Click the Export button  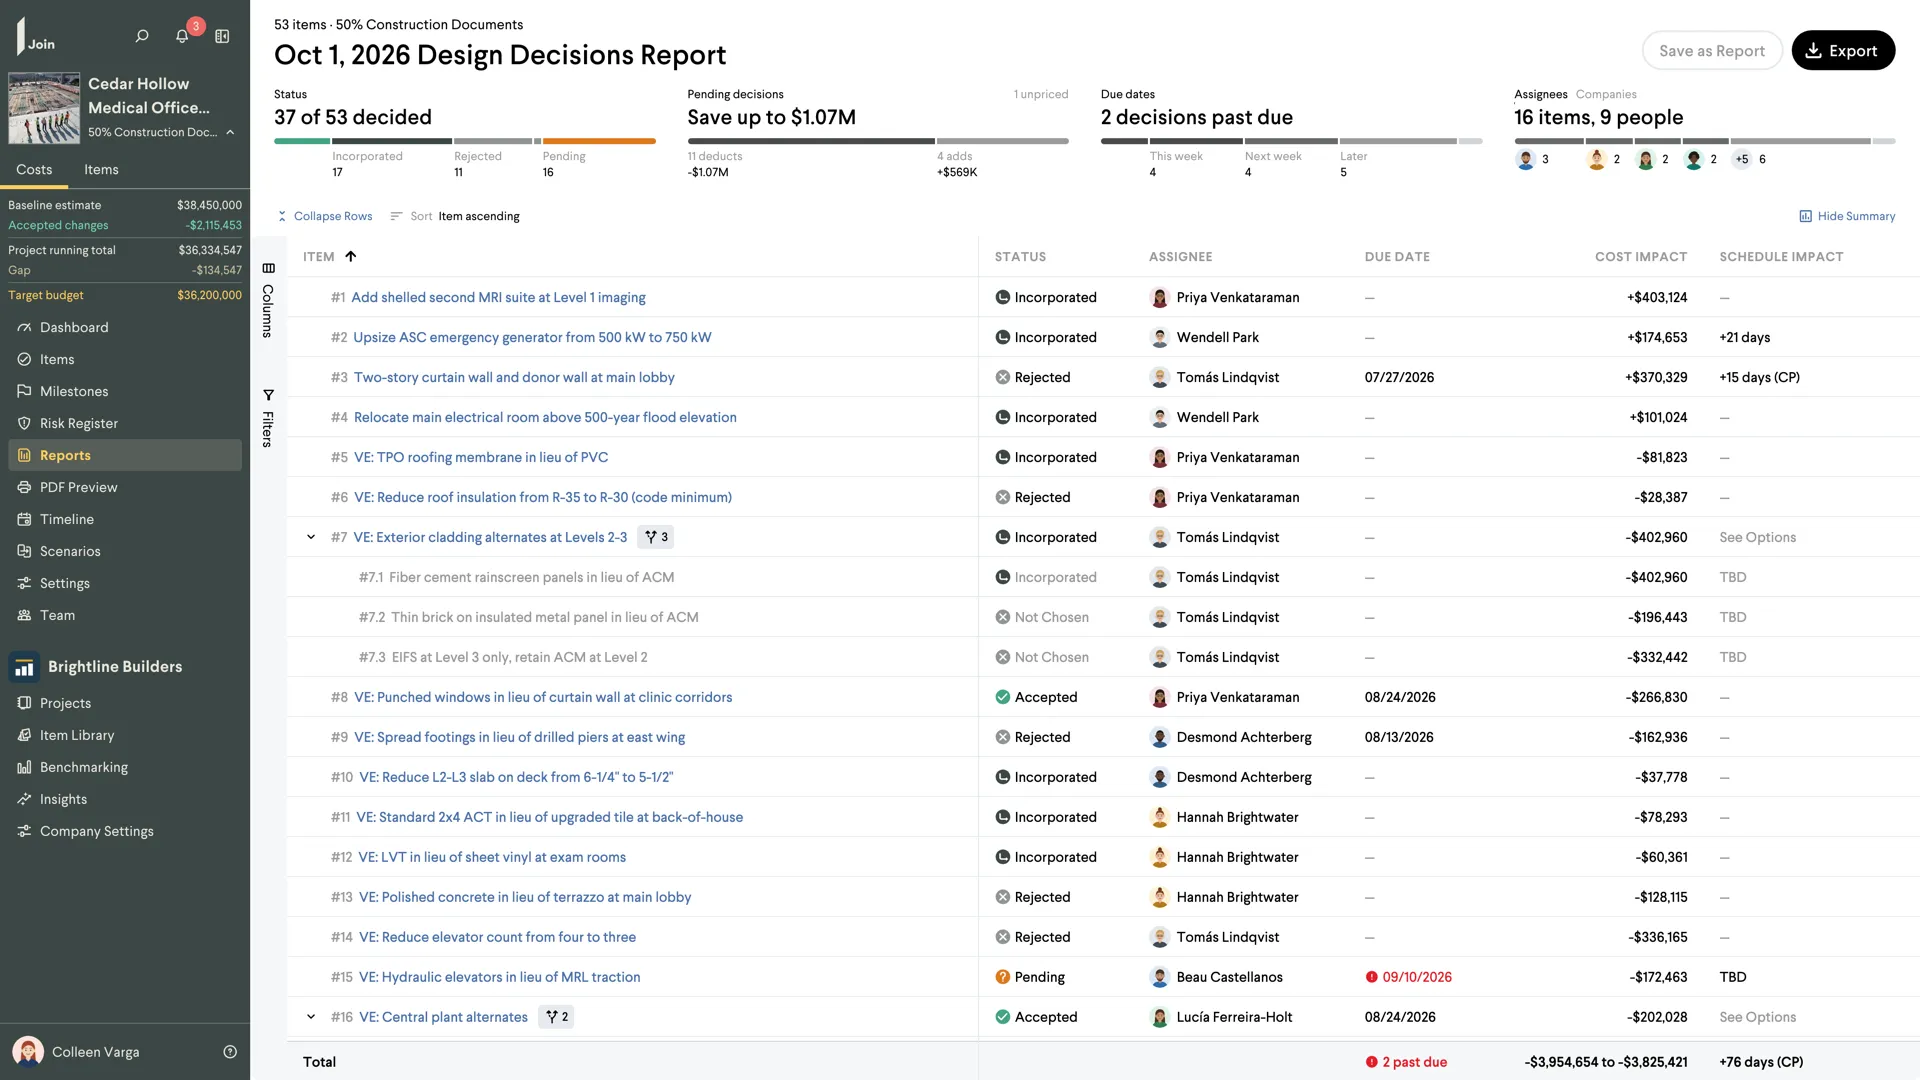pos(1843,51)
